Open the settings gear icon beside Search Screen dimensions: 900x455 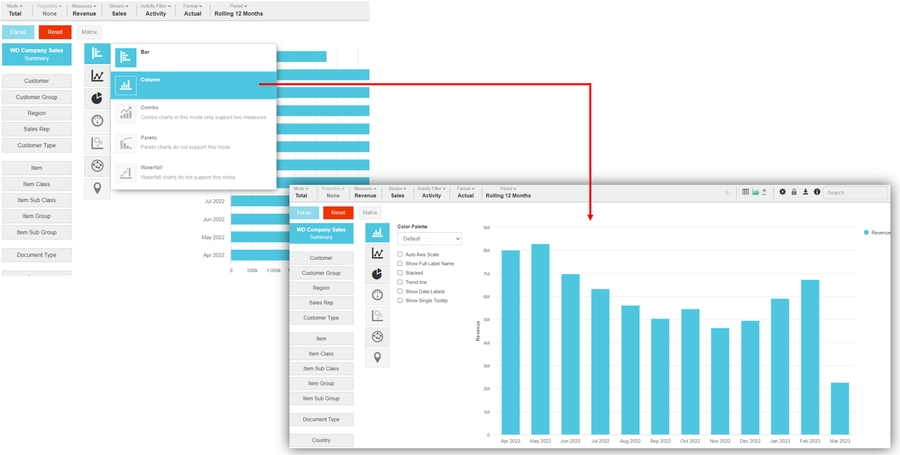point(782,192)
